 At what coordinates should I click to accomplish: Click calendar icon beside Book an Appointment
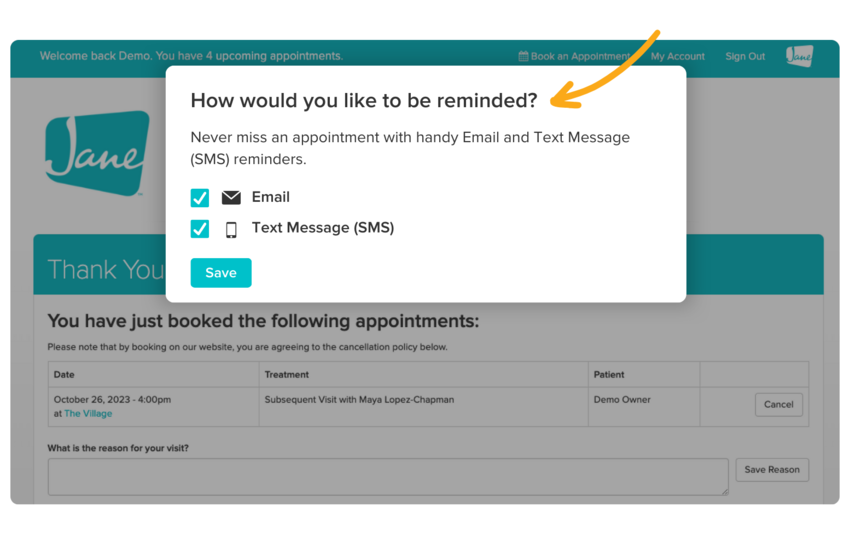pyautogui.click(x=523, y=57)
